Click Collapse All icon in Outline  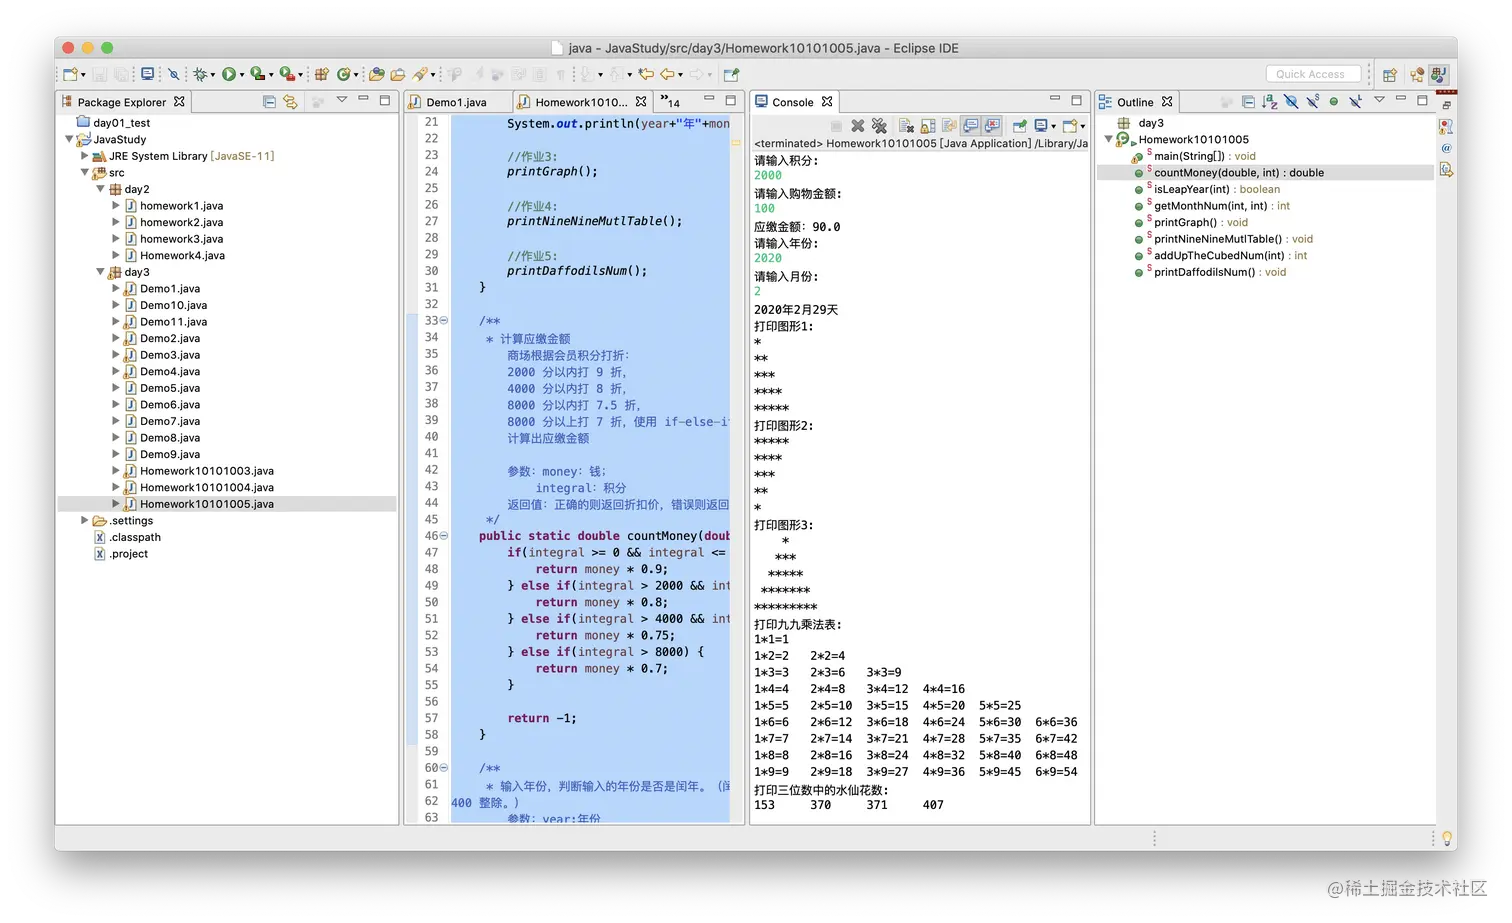(1248, 101)
